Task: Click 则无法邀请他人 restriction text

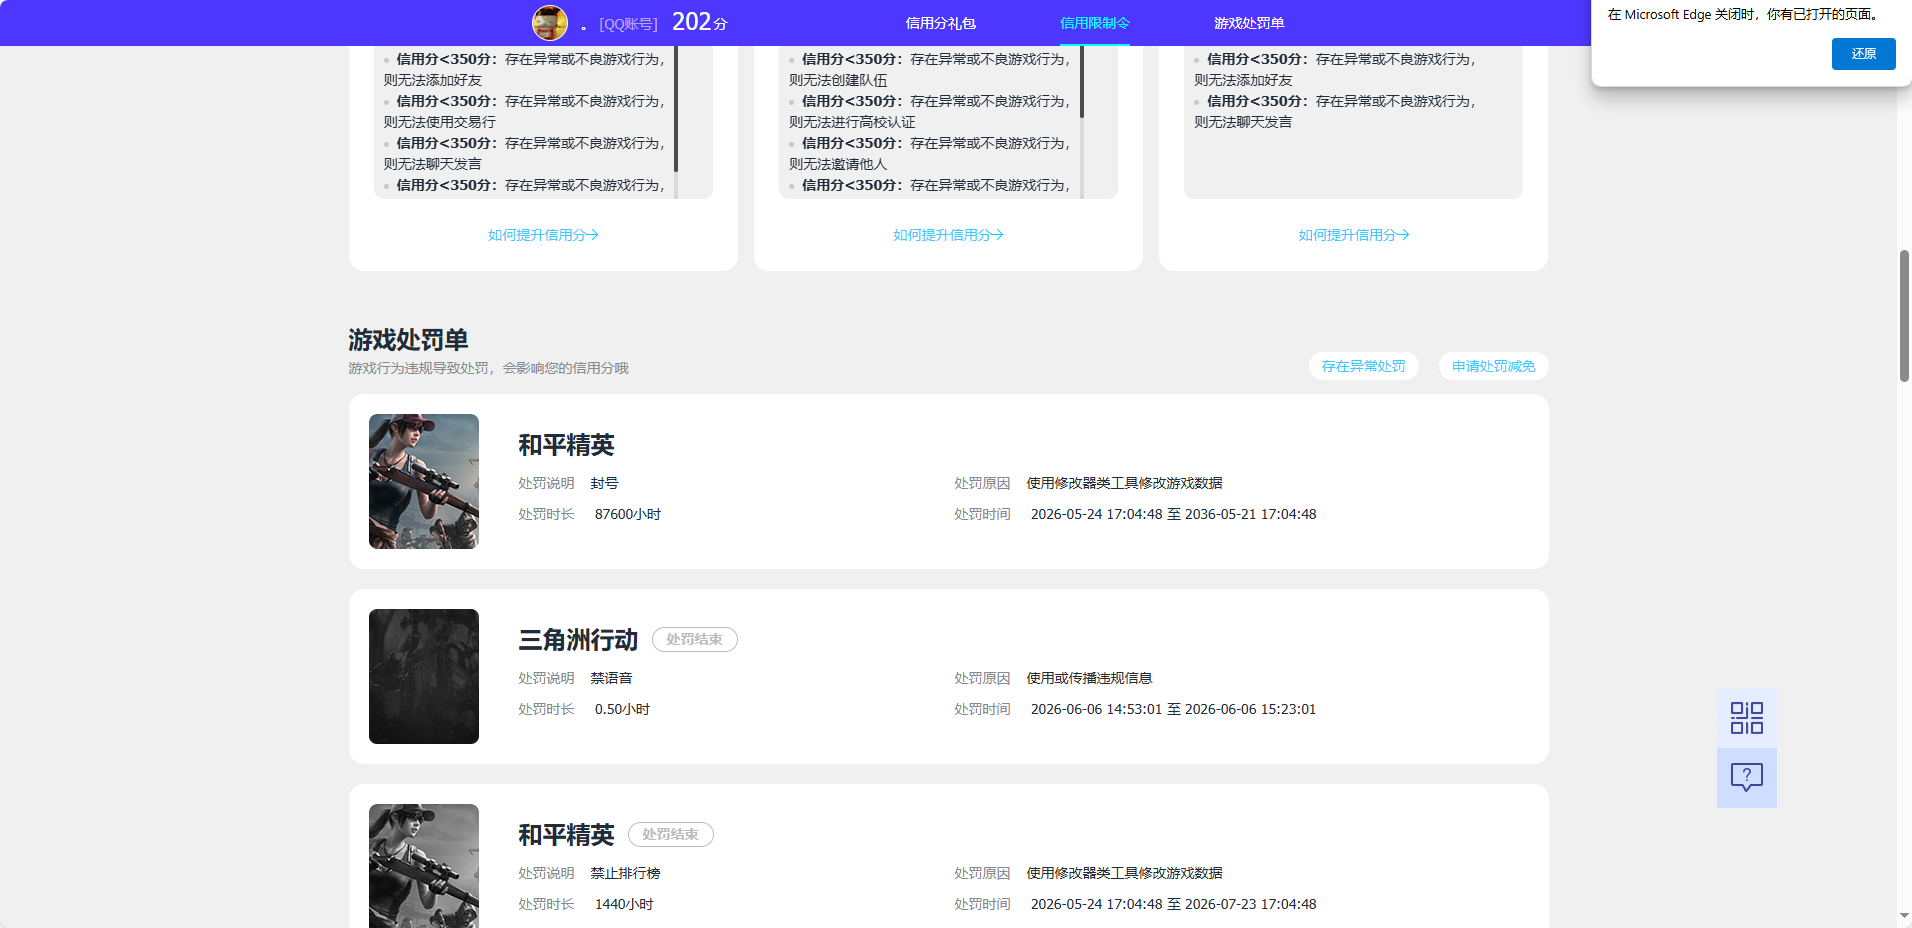Action: pos(838,164)
